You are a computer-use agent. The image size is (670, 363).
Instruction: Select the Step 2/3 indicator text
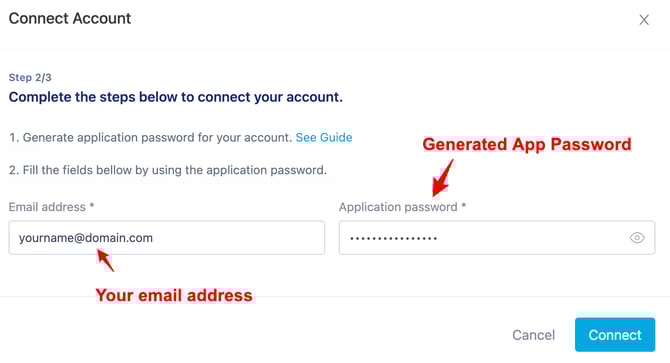tap(30, 78)
